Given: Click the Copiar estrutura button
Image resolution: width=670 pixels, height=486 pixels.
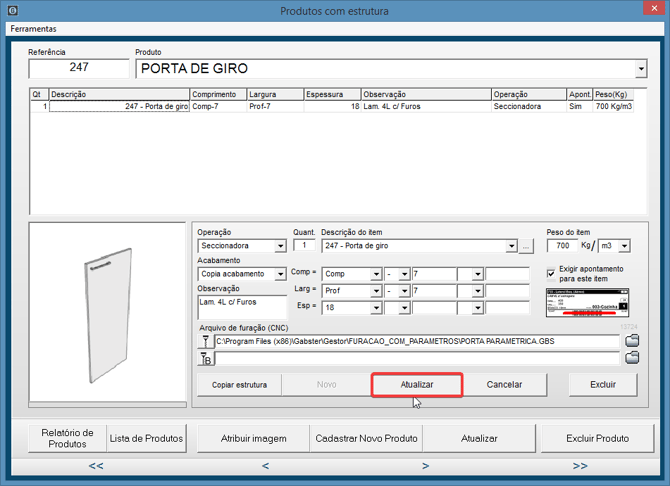Looking at the screenshot, I should tap(240, 385).
